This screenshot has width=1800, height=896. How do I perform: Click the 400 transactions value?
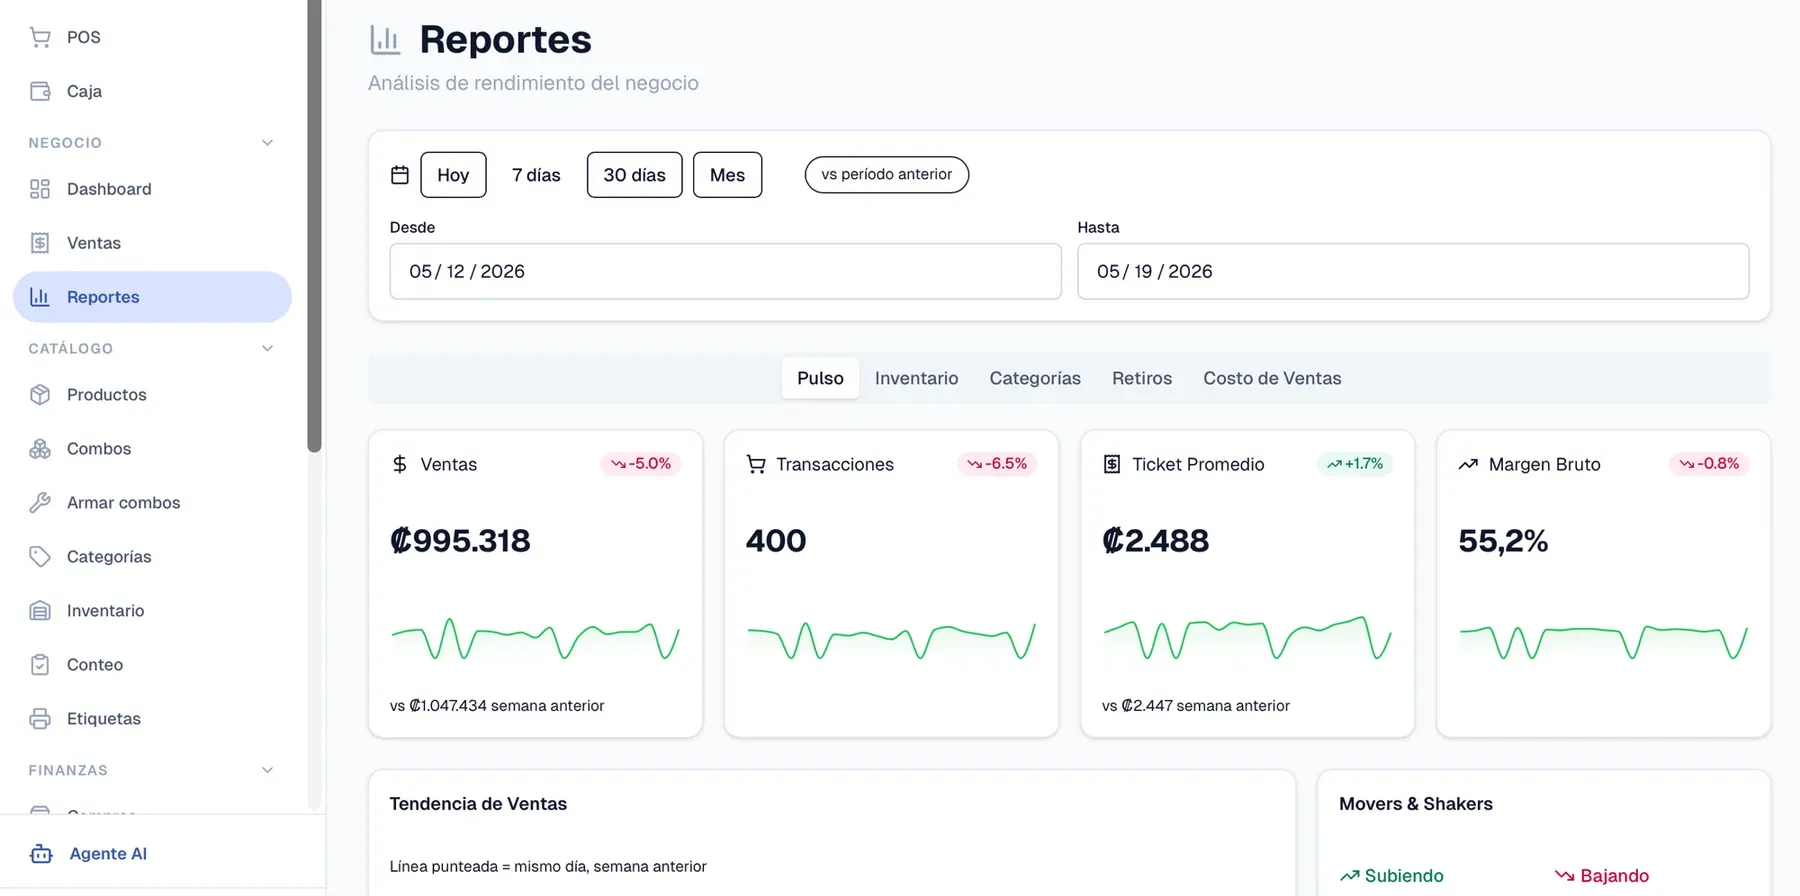click(776, 541)
